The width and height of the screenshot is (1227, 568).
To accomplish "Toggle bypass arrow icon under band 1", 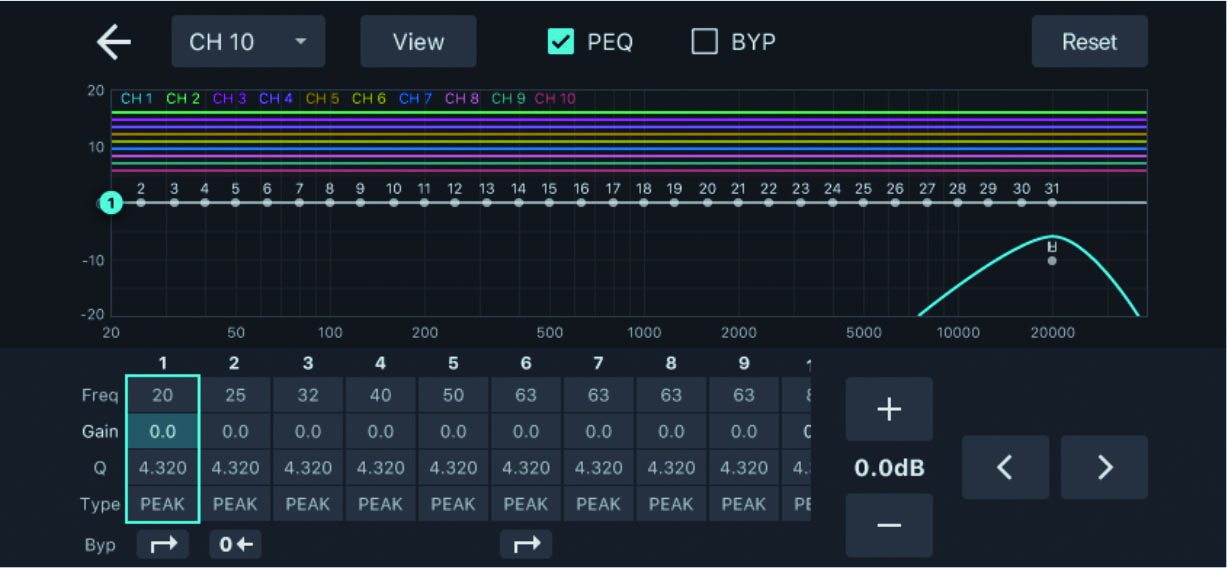I will pos(162,545).
